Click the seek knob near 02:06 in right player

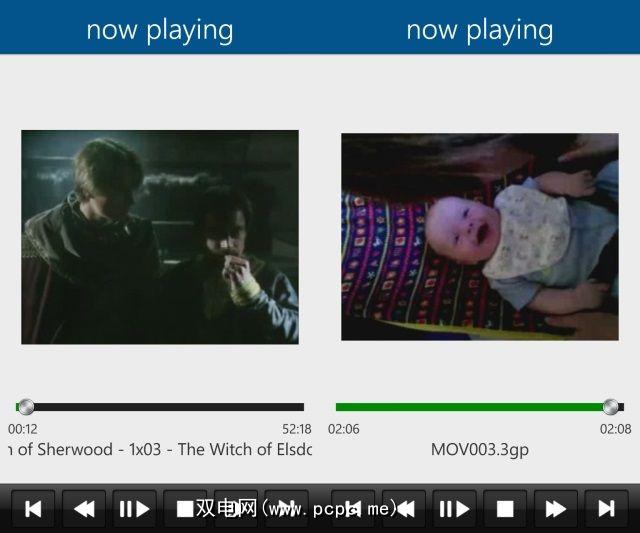pos(611,407)
